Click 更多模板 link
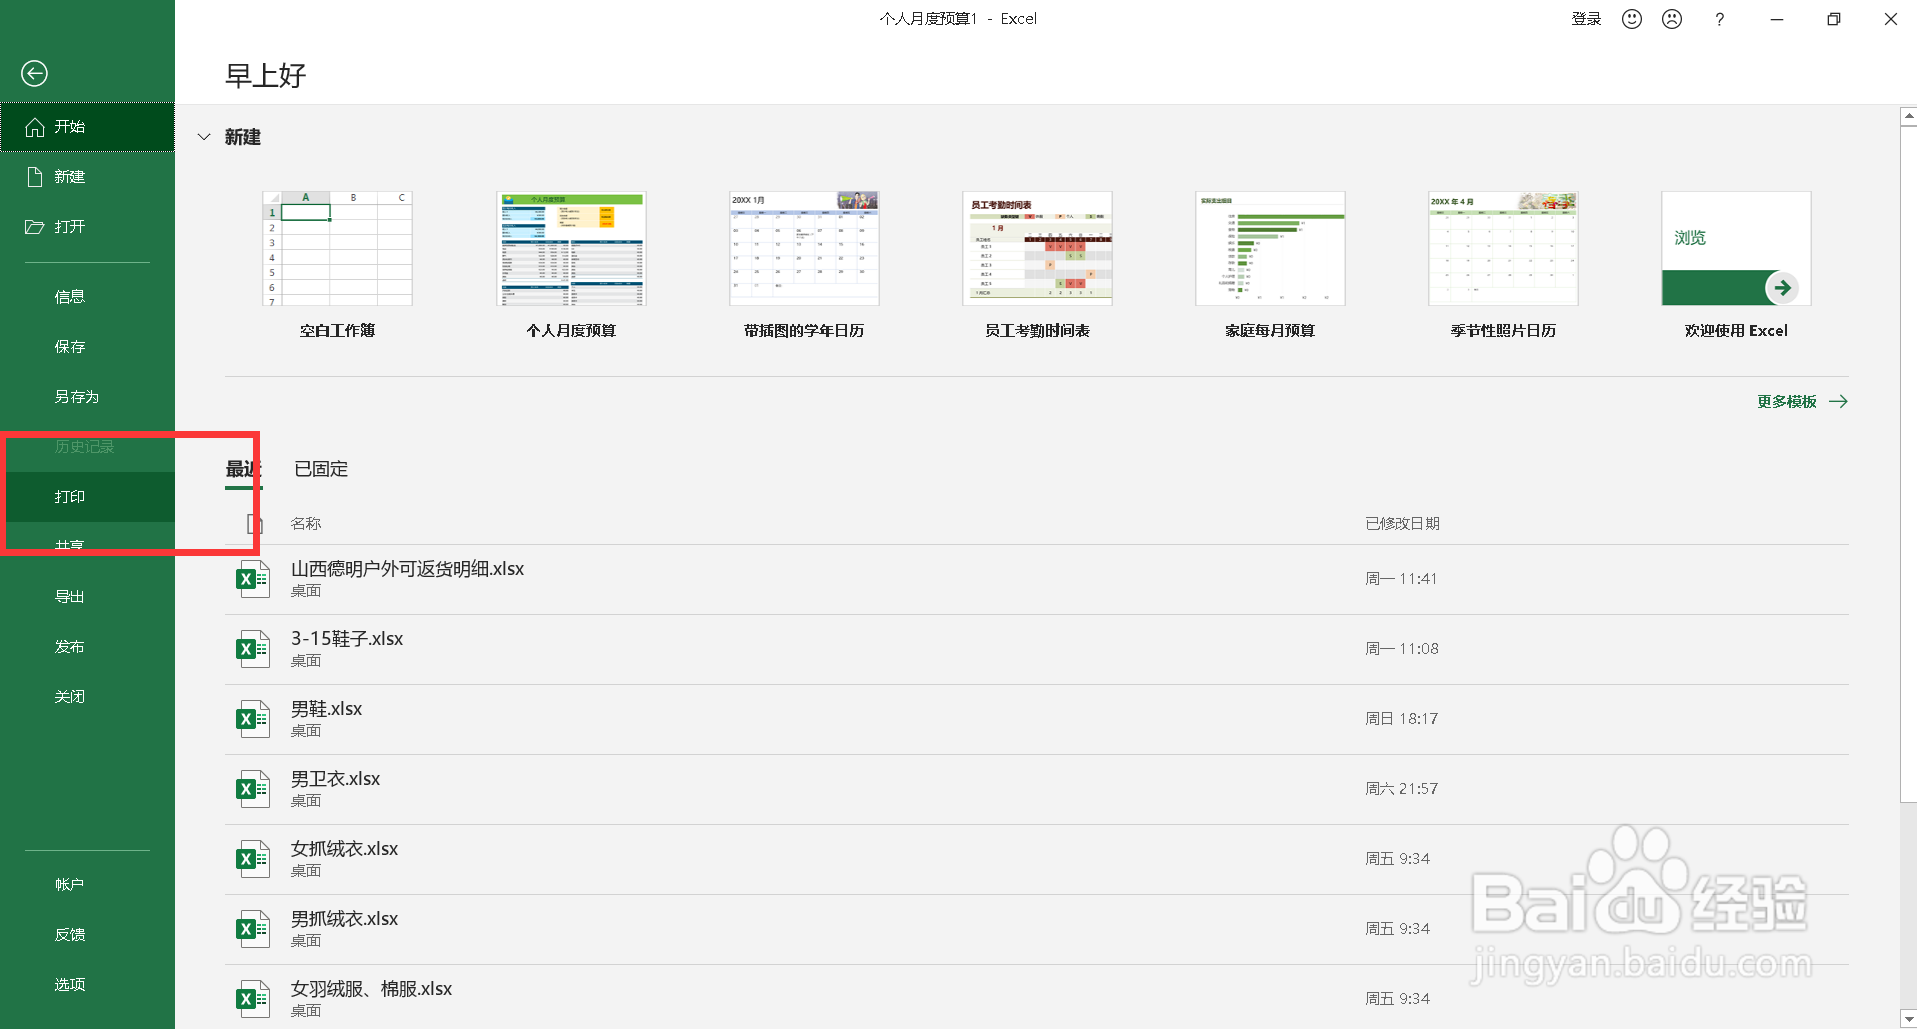Image resolution: width=1917 pixels, height=1029 pixels. [x=1802, y=402]
